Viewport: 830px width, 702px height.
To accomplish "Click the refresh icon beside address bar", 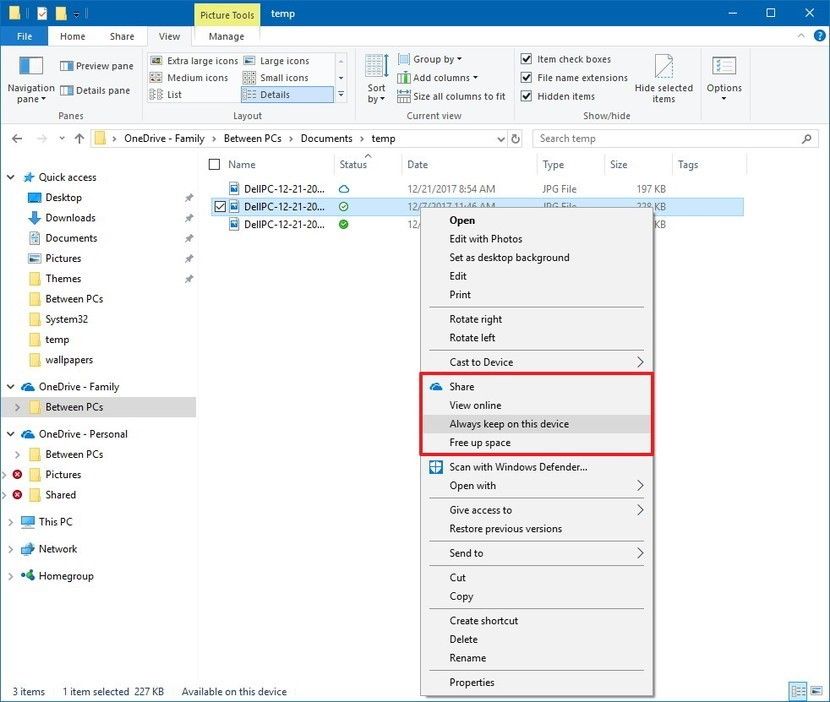I will tap(516, 139).
